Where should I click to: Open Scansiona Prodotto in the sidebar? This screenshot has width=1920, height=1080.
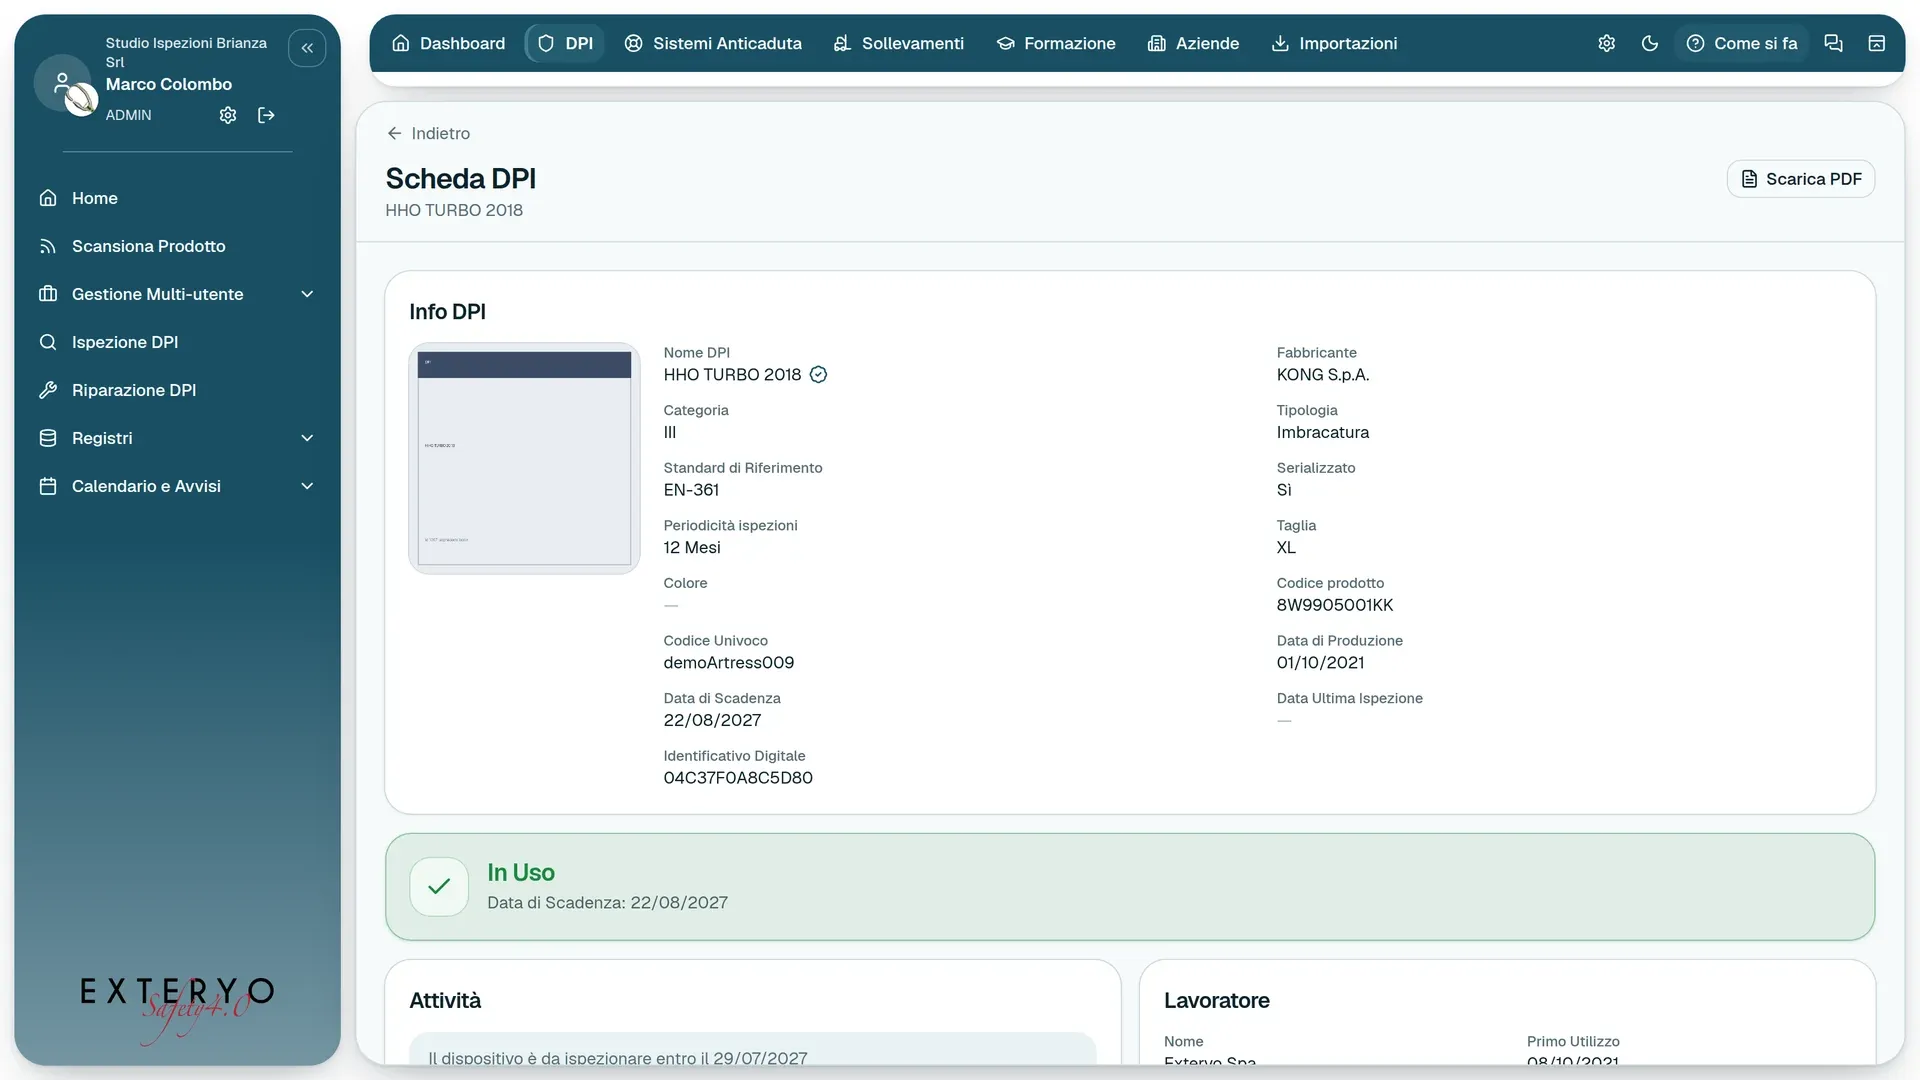coord(177,246)
